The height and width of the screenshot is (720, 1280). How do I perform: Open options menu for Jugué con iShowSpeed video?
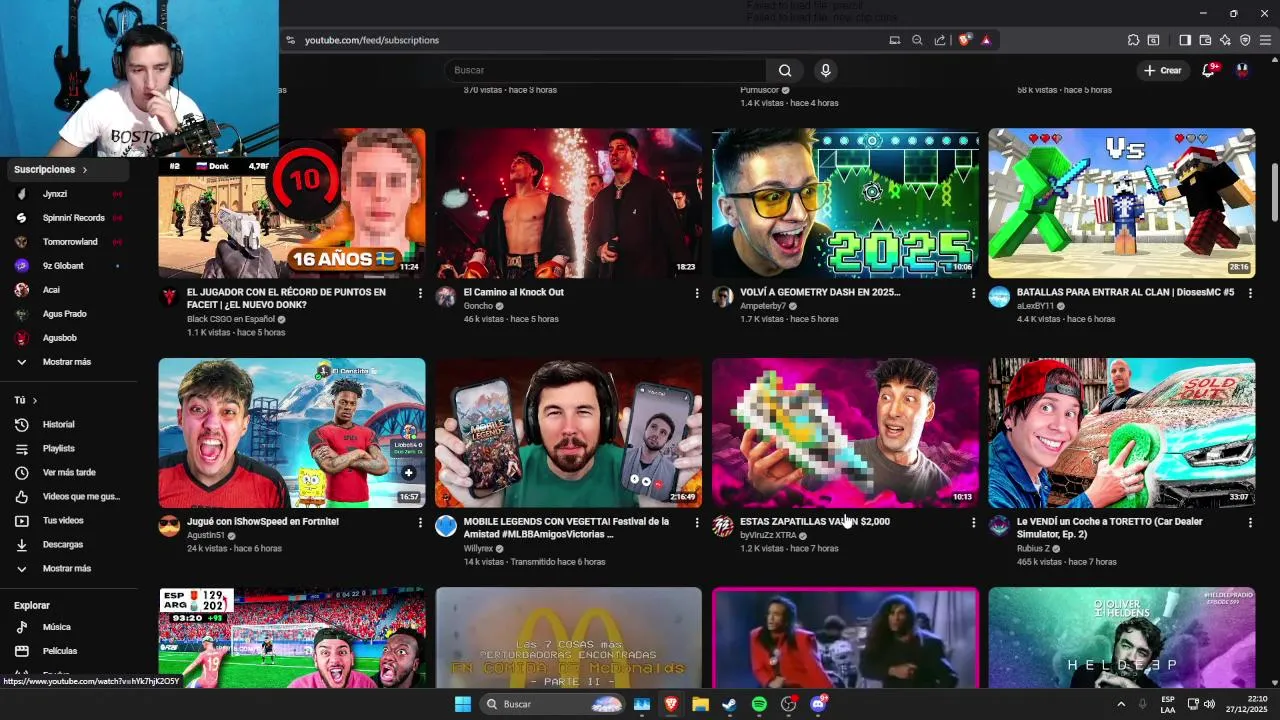pyautogui.click(x=420, y=522)
